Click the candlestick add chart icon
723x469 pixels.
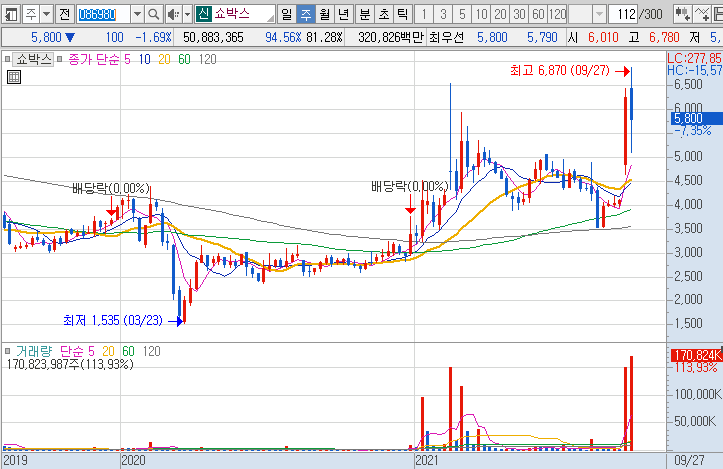click(682, 14)
